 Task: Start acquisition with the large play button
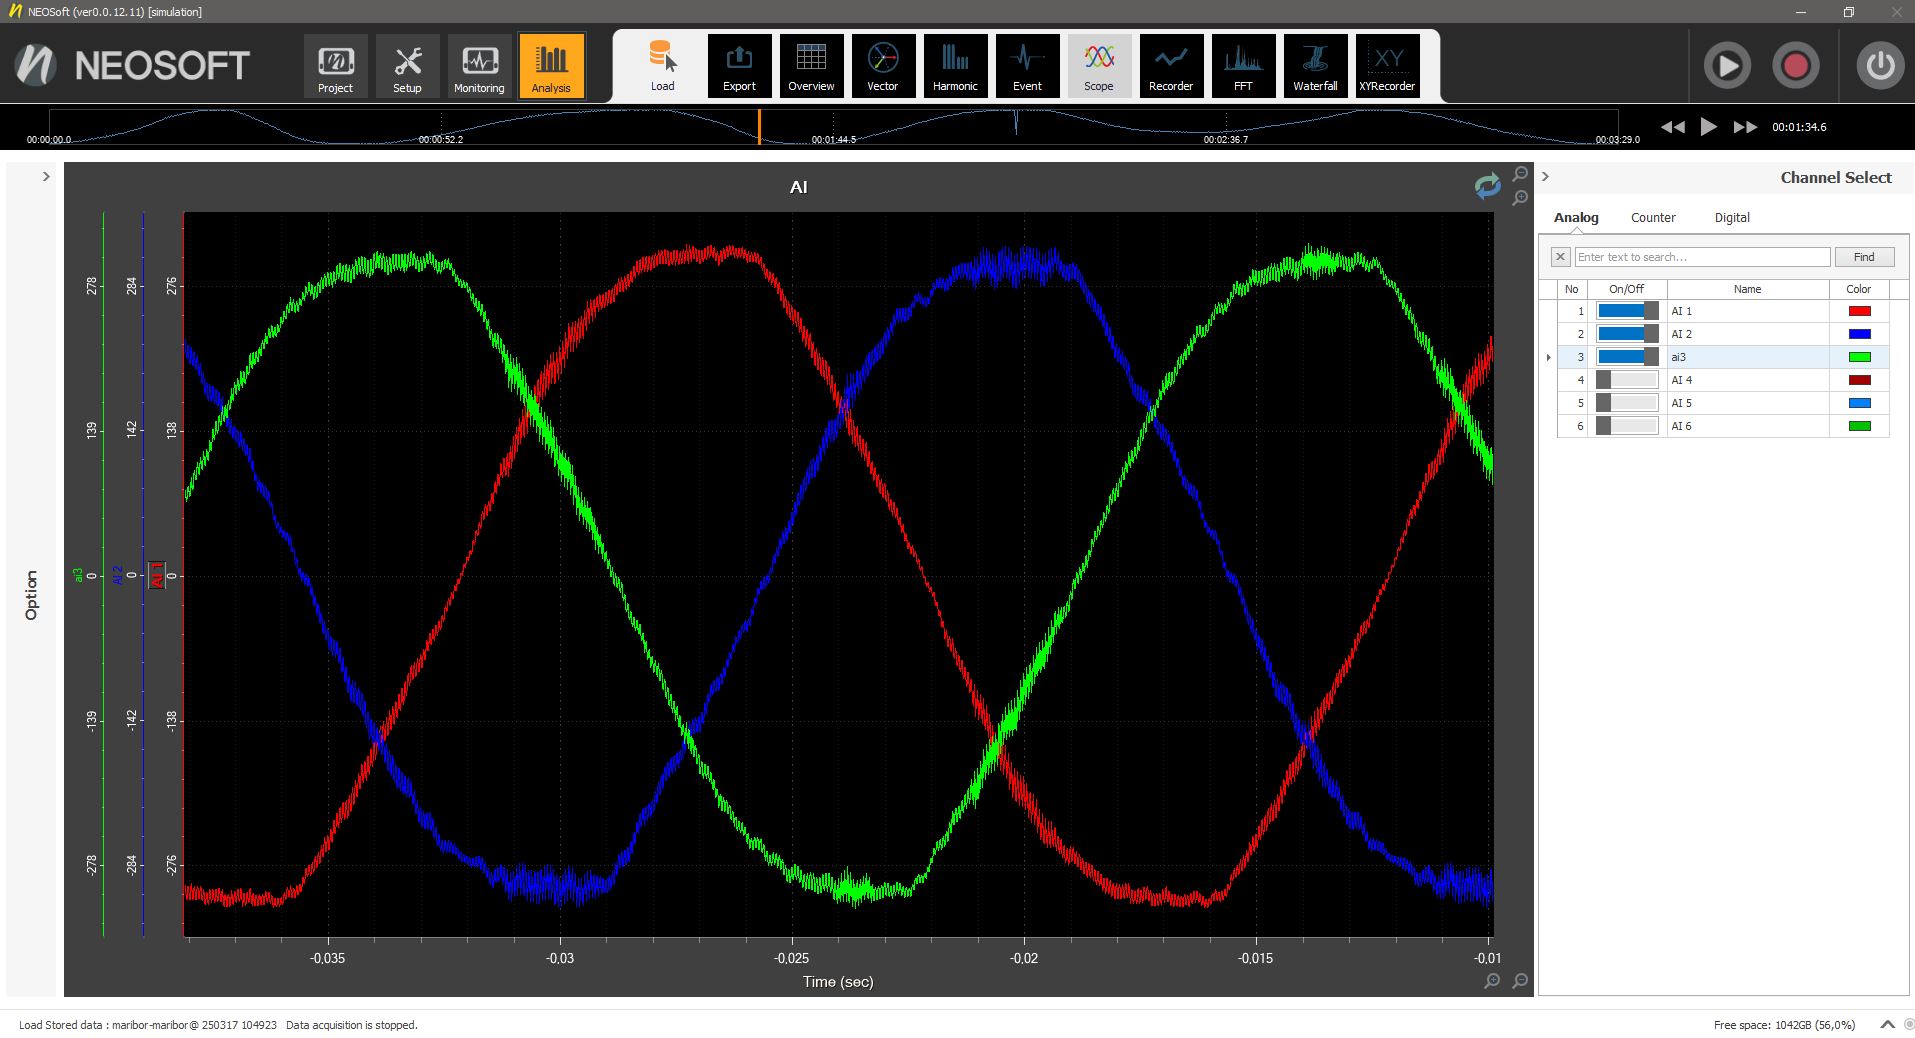1727,66
